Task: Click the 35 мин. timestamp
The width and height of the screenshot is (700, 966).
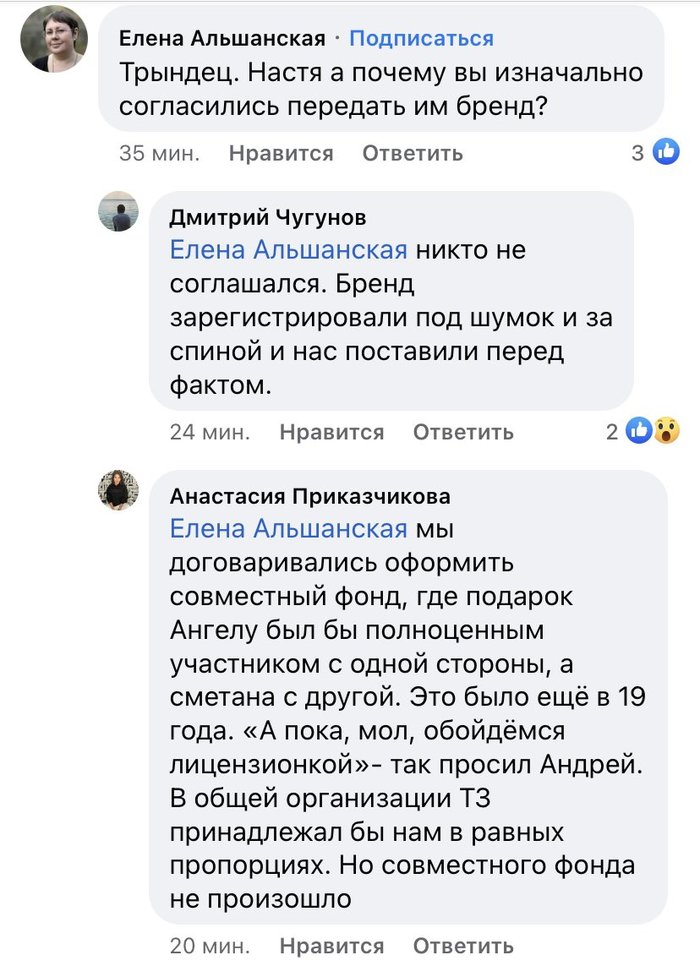Action: coord(160,153)
